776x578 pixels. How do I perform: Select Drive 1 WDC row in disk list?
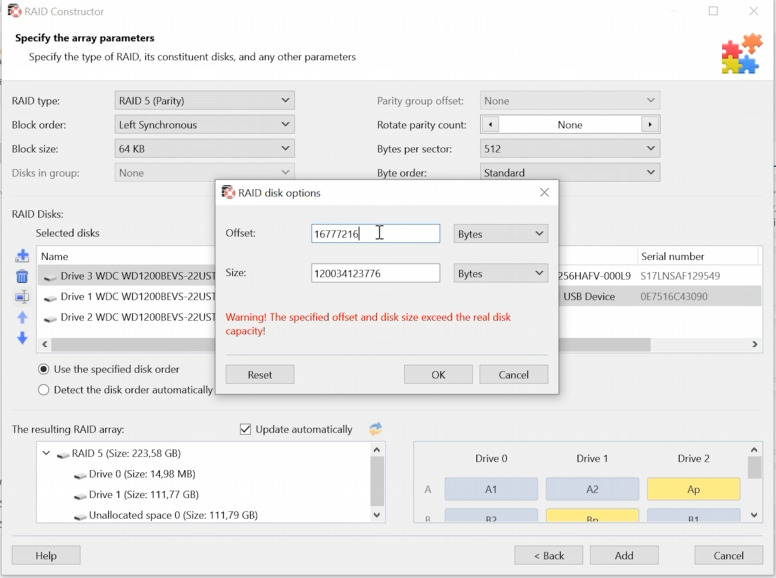(127, 296)
